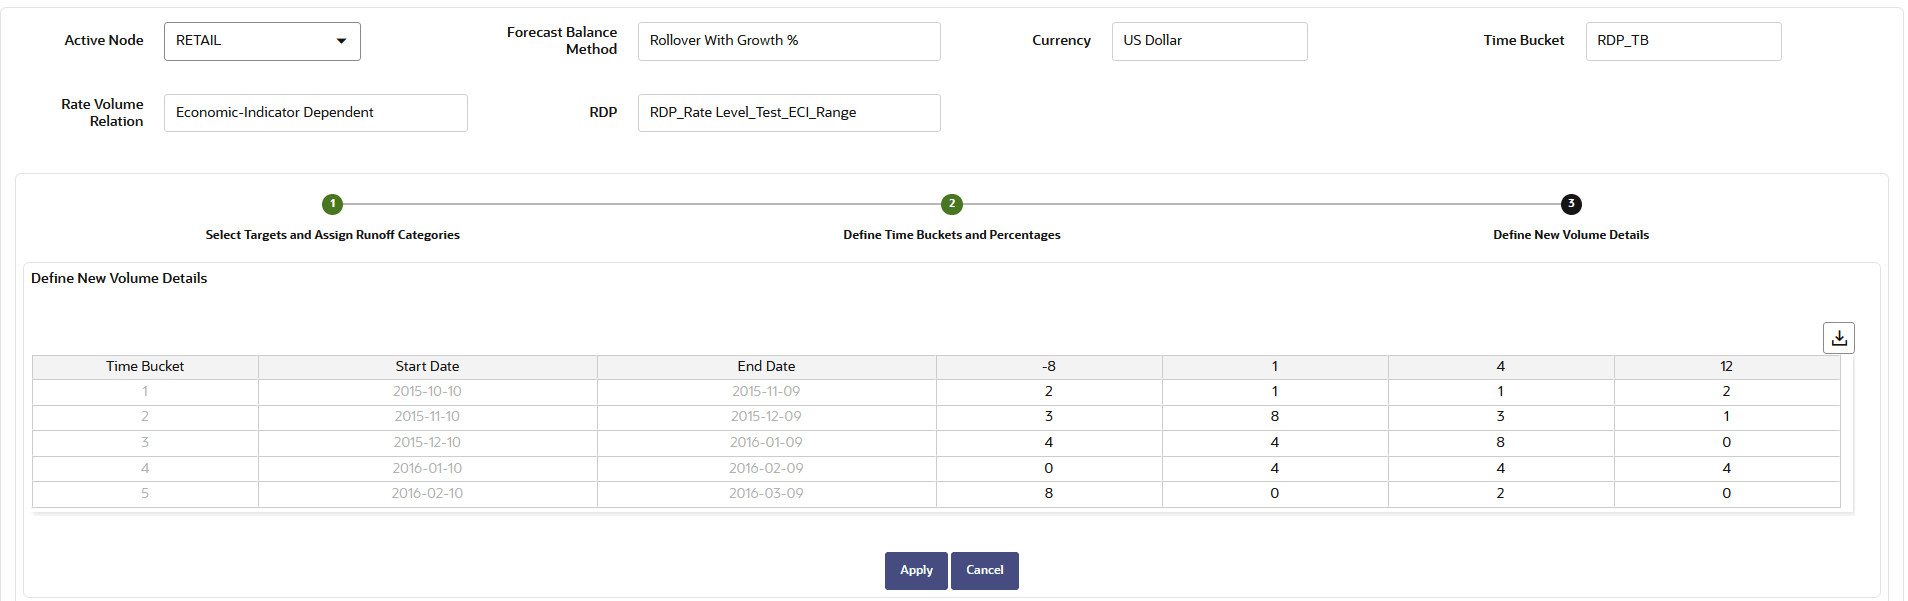Click the Forecast Balance Method field
Screen dimensions: 1908x601
point(789,41)
